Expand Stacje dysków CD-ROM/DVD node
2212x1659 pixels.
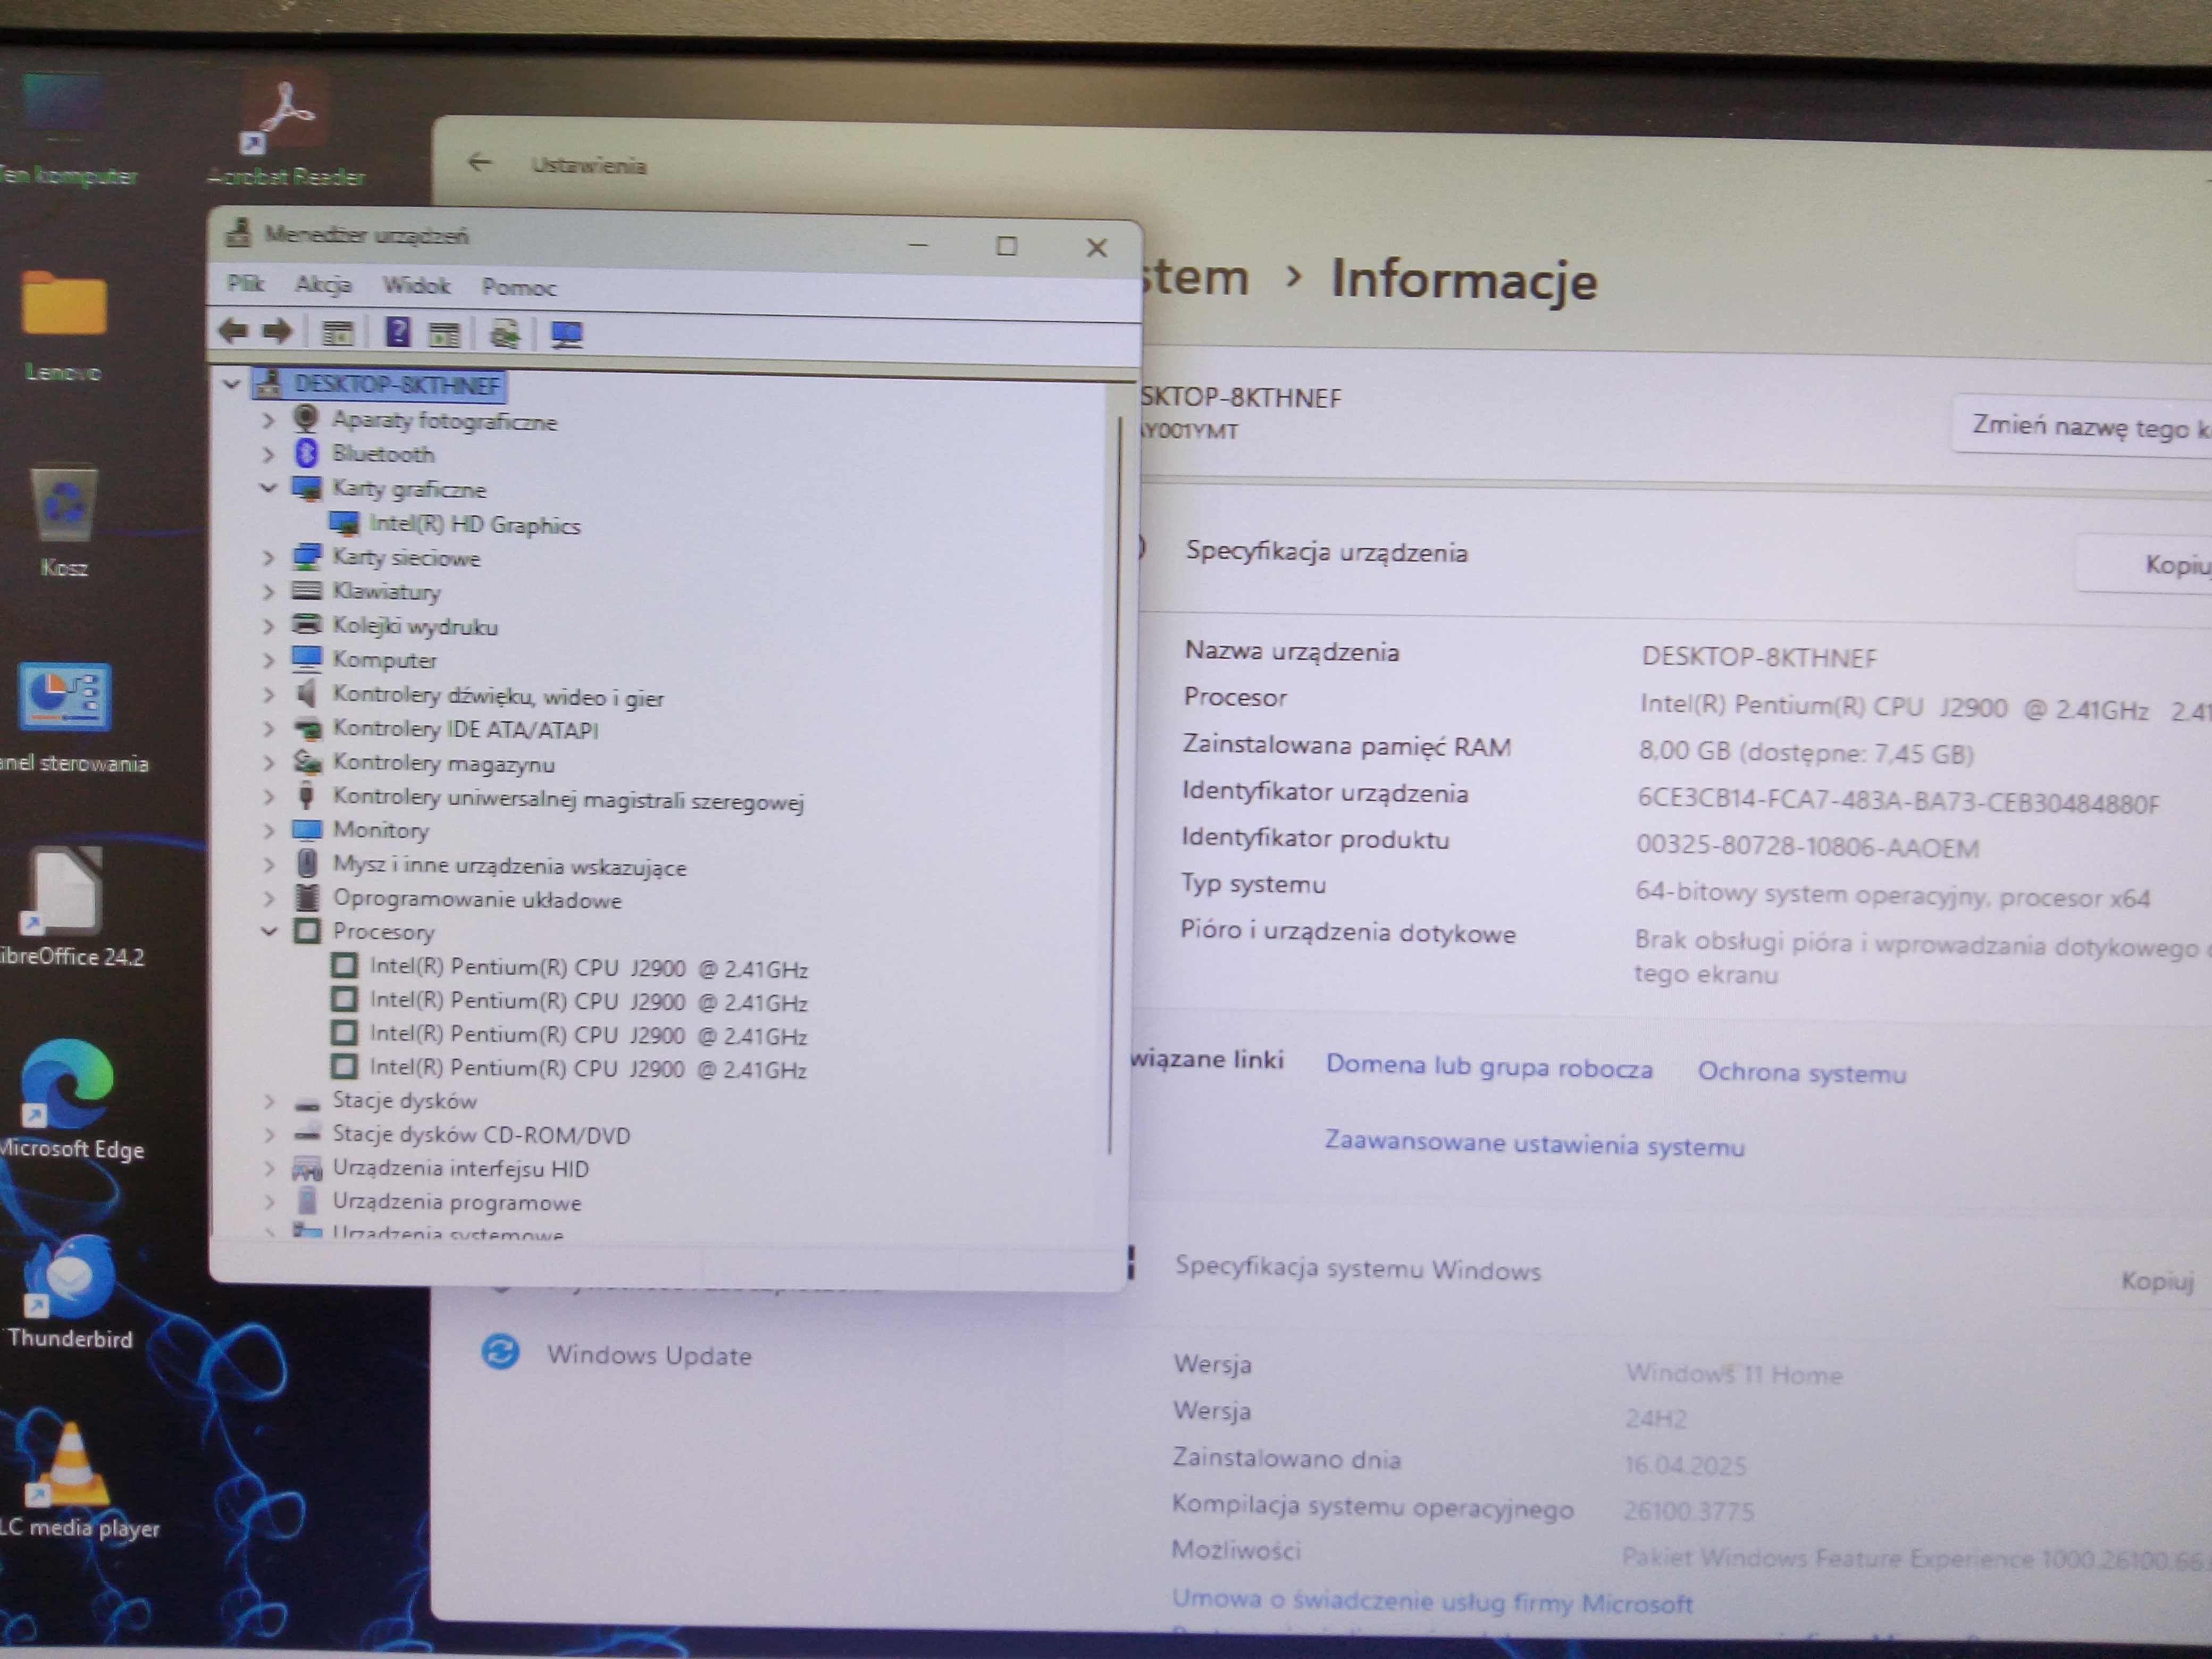[x=268, y=1135]
